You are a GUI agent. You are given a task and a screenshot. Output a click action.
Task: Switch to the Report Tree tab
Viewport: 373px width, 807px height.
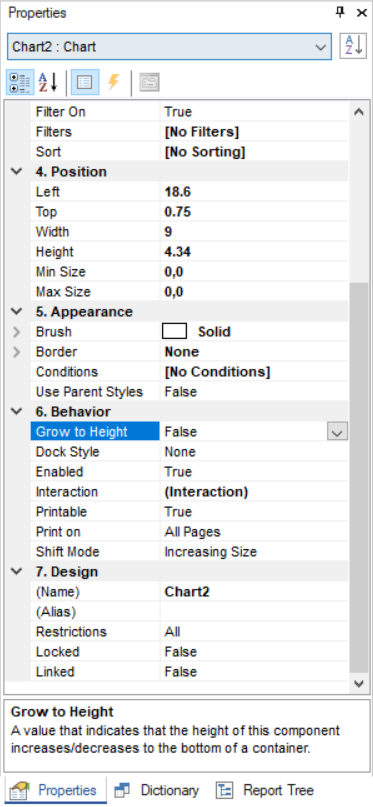point(265,790)
